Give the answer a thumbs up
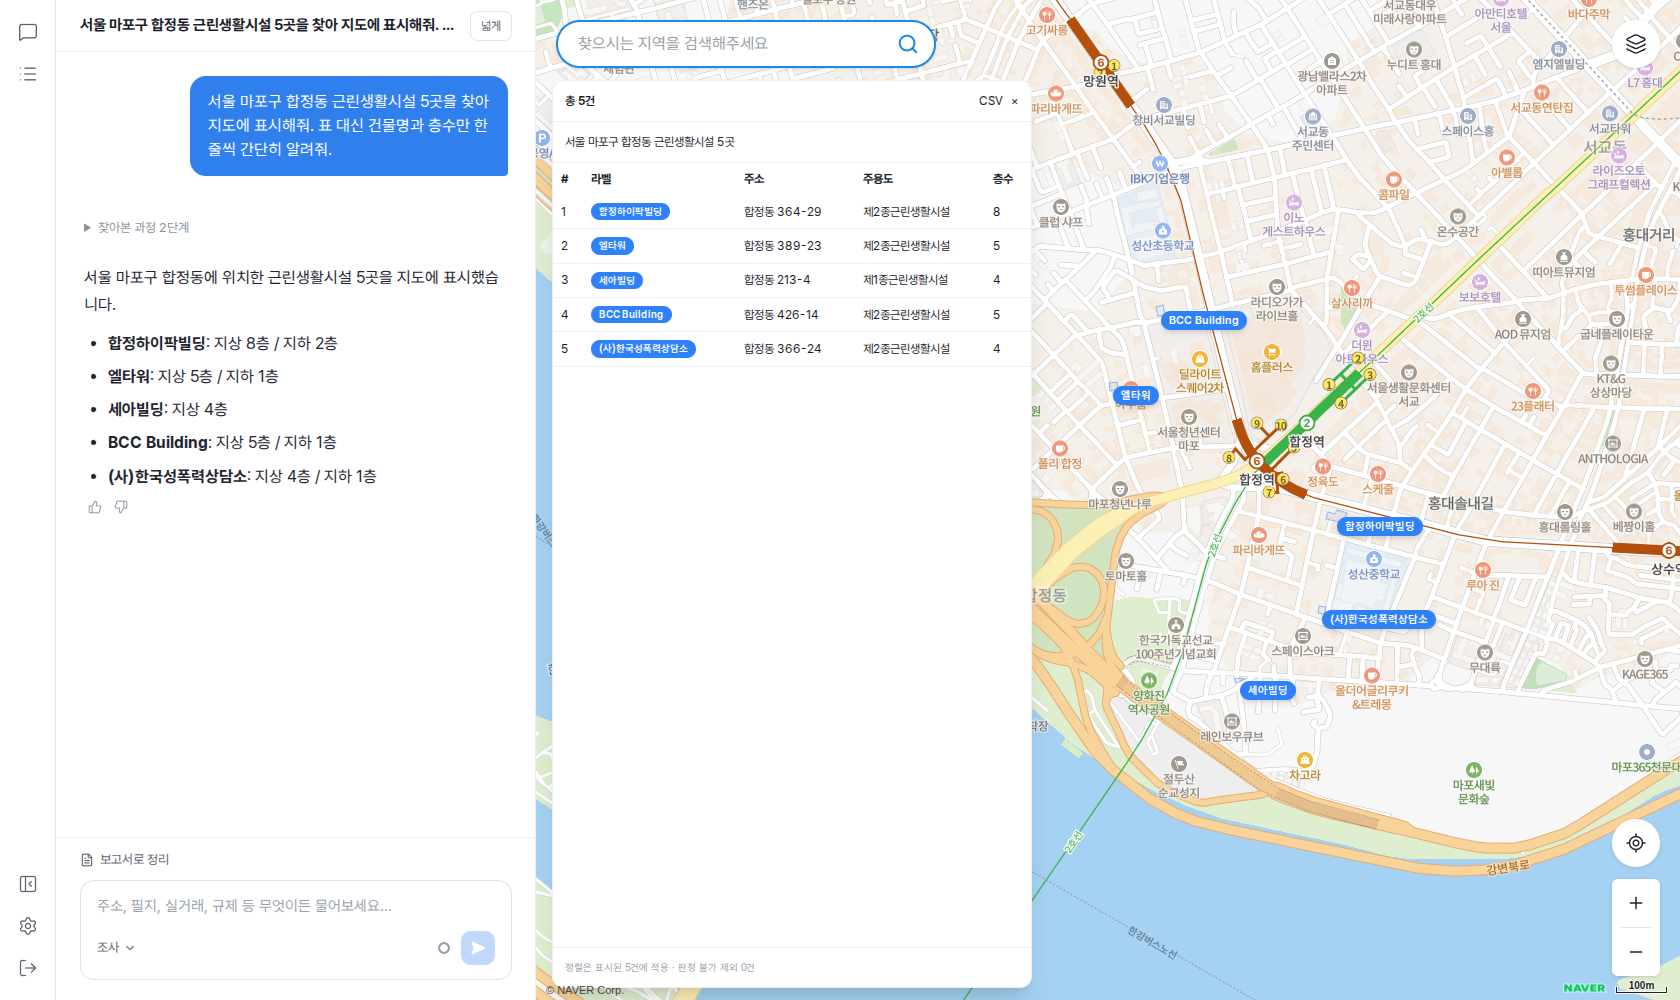 [x=95, y=507]
